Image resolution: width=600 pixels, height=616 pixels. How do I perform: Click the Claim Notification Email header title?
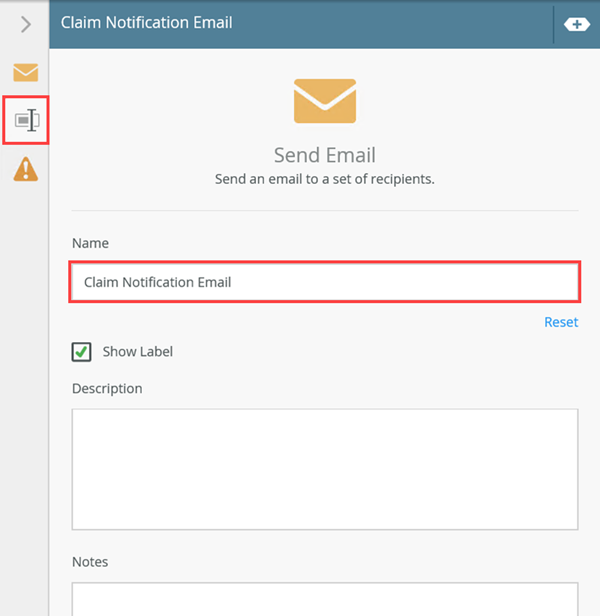(x=146, y=22)
